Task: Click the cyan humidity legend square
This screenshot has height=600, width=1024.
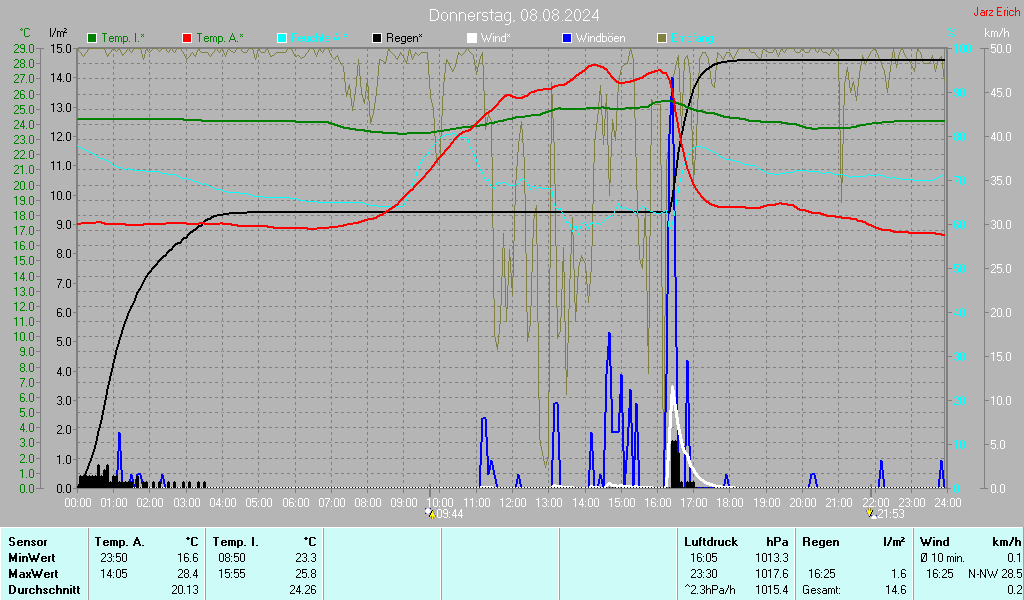Action: click(x=282, y=38)
